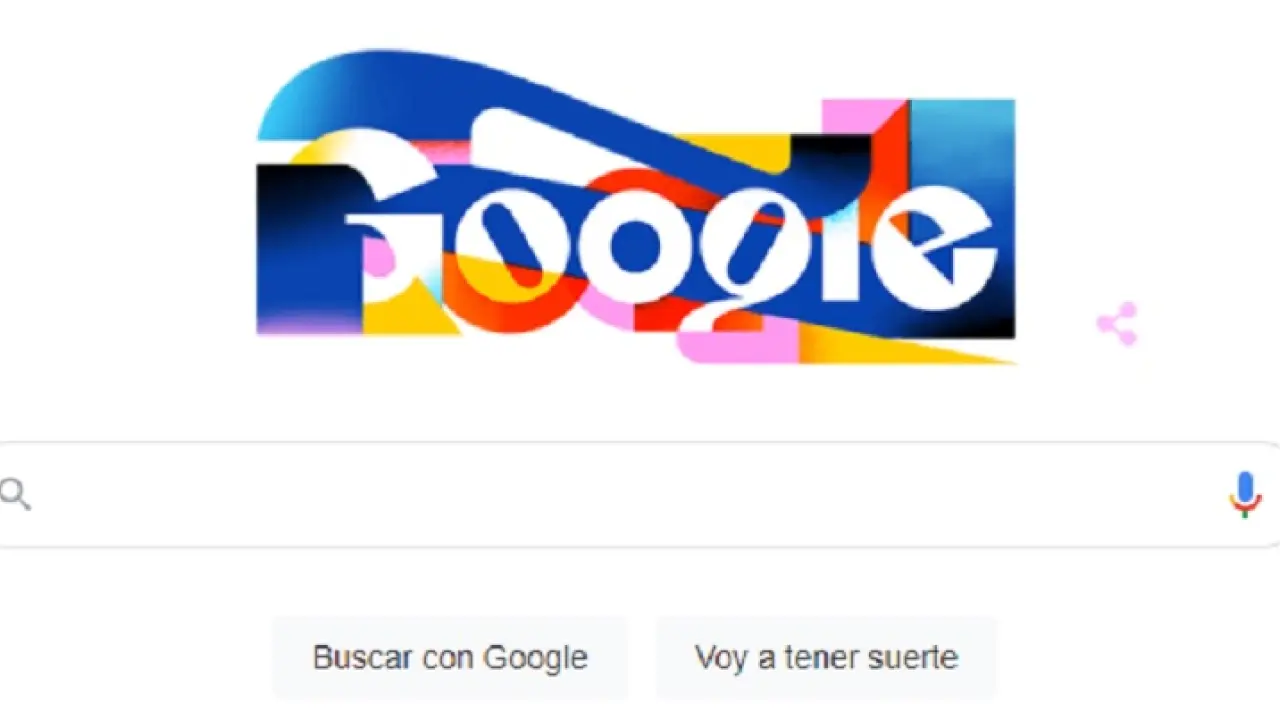Click the pink share icon beside the doodle
This screenshot has width=1280, height=720.
1117,324
